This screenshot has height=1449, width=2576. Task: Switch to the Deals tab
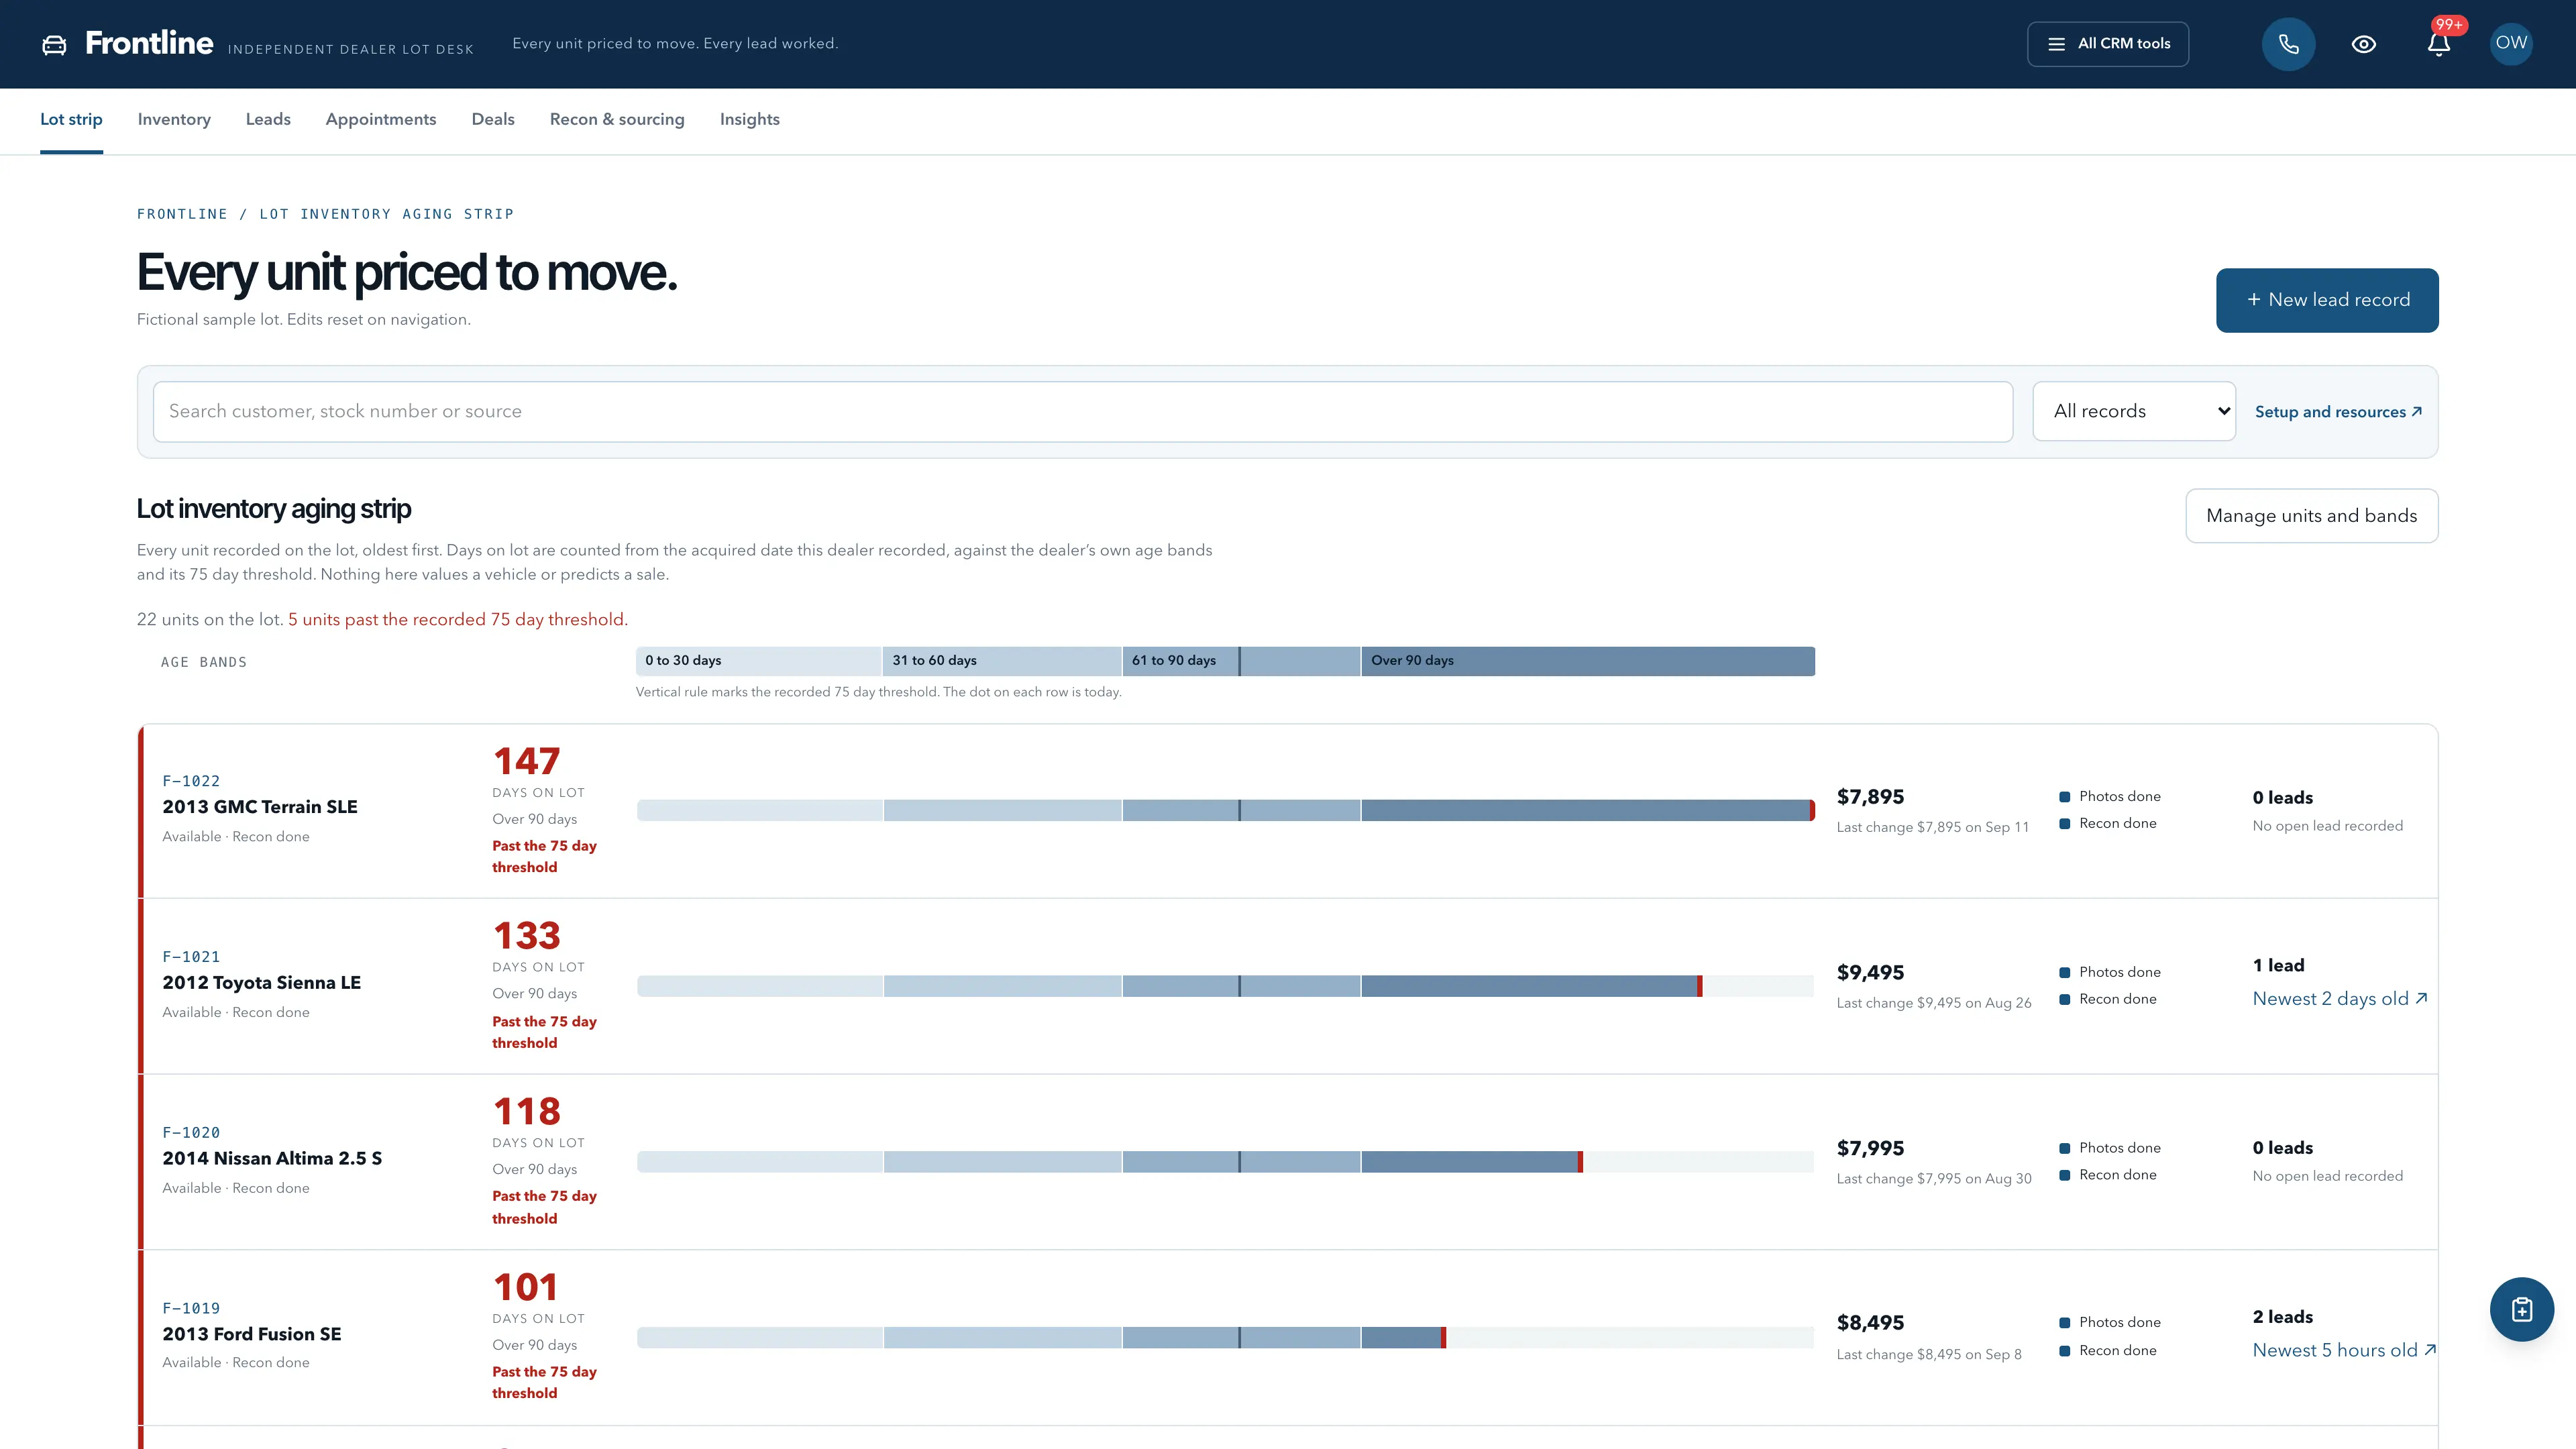click(x=493, y=120)
